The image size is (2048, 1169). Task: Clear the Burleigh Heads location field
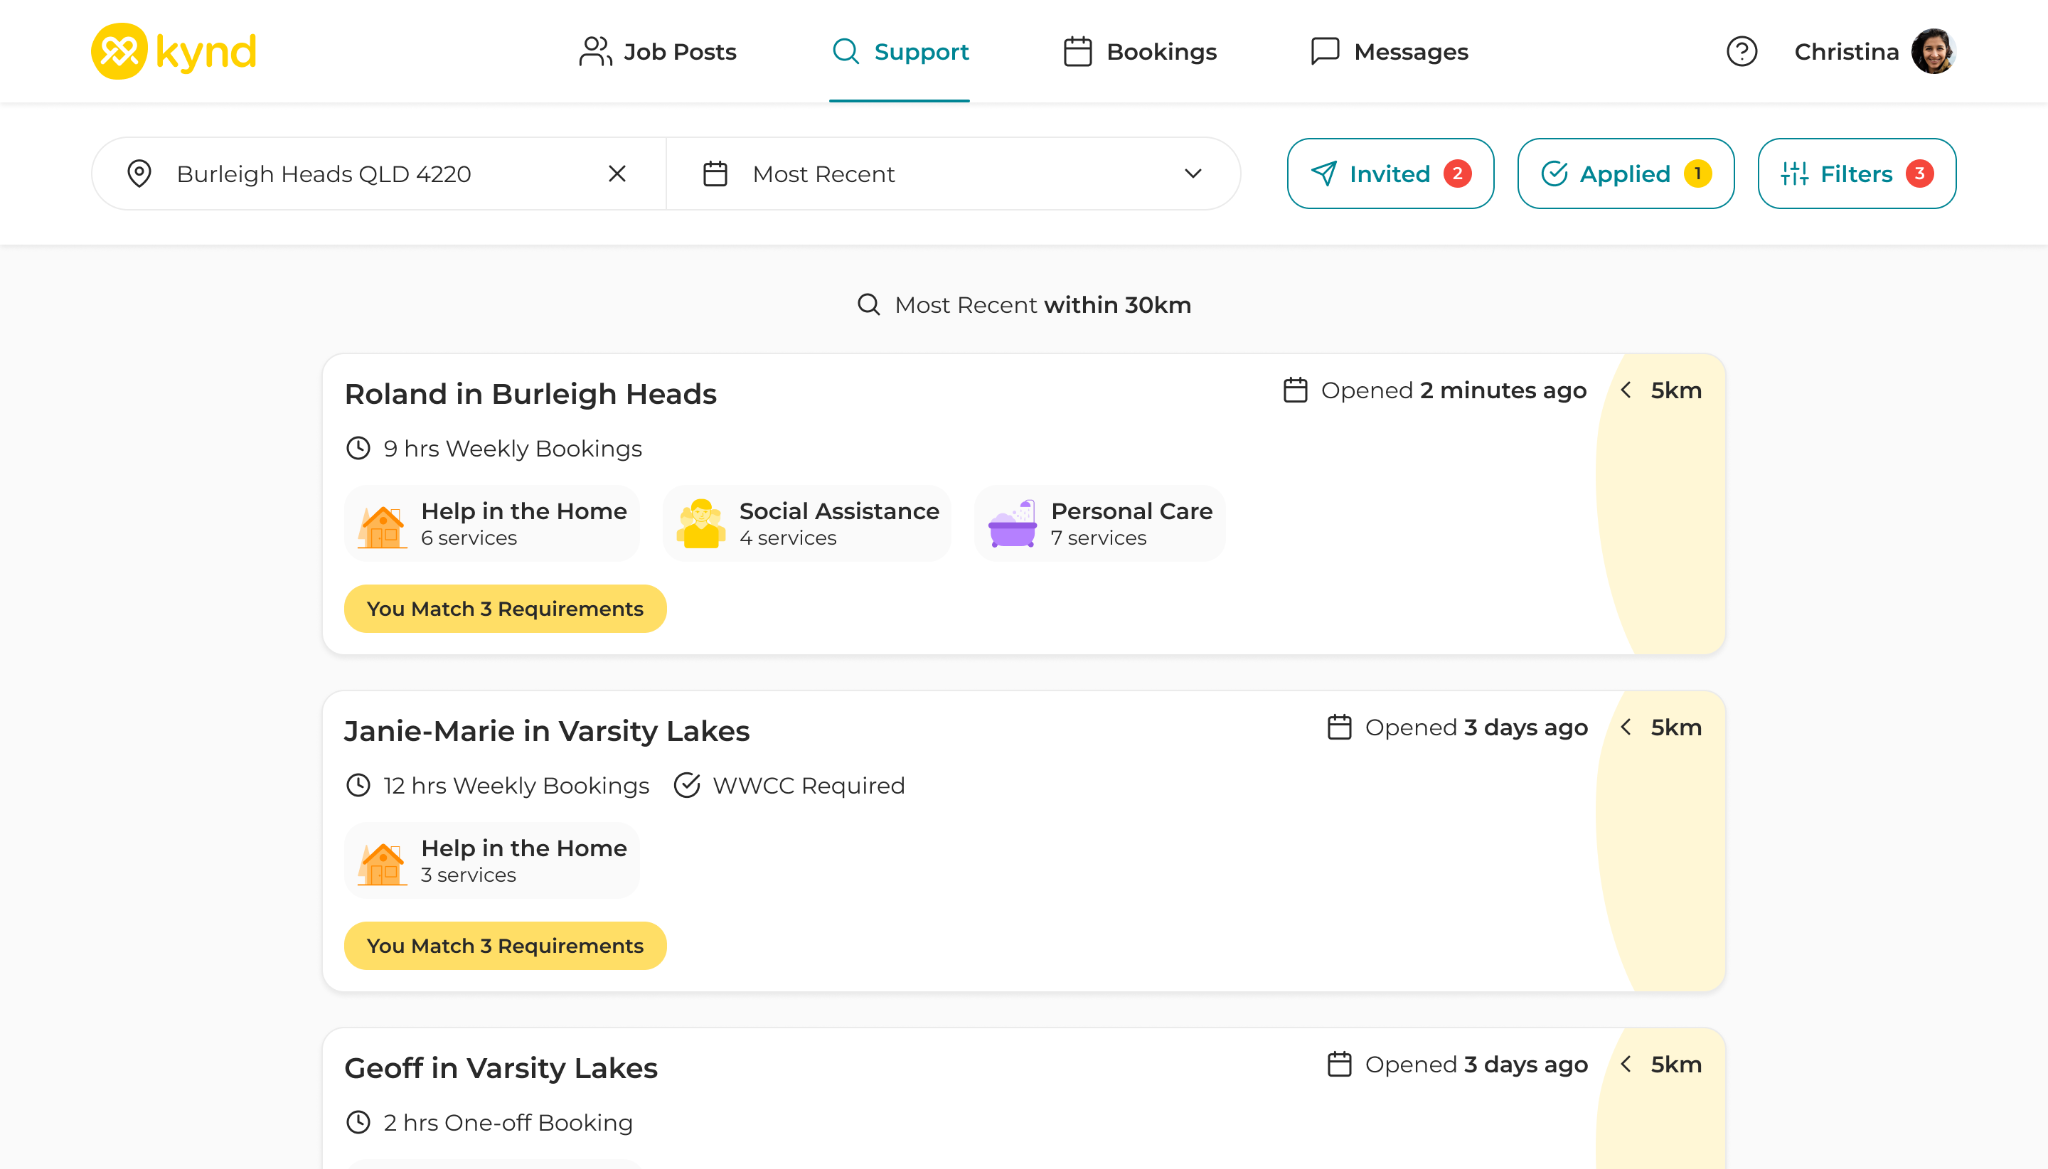click(617, 174)
